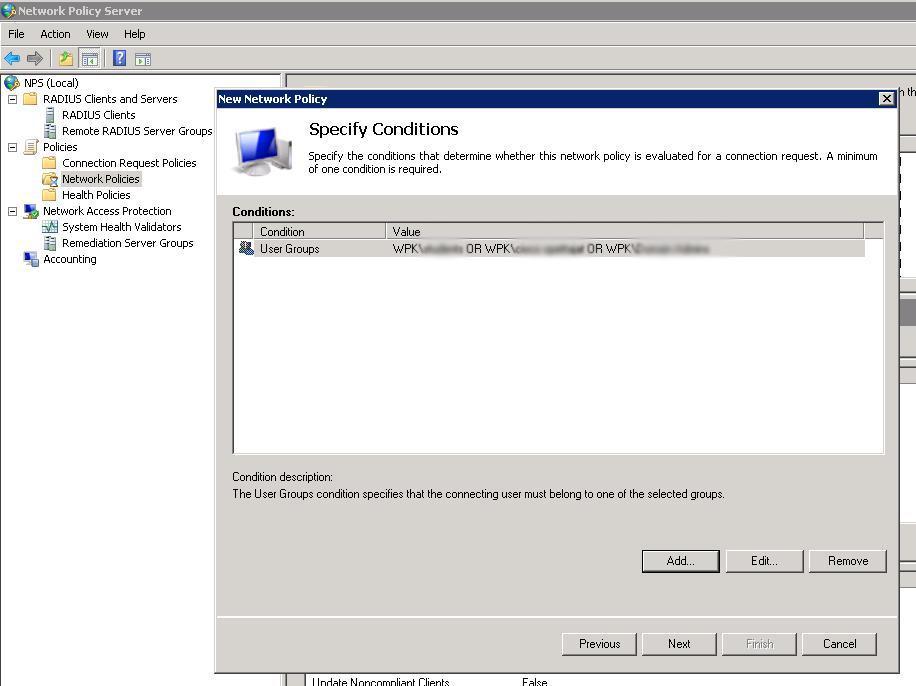Select Connection Request Policies

click(x=129, y=162)
